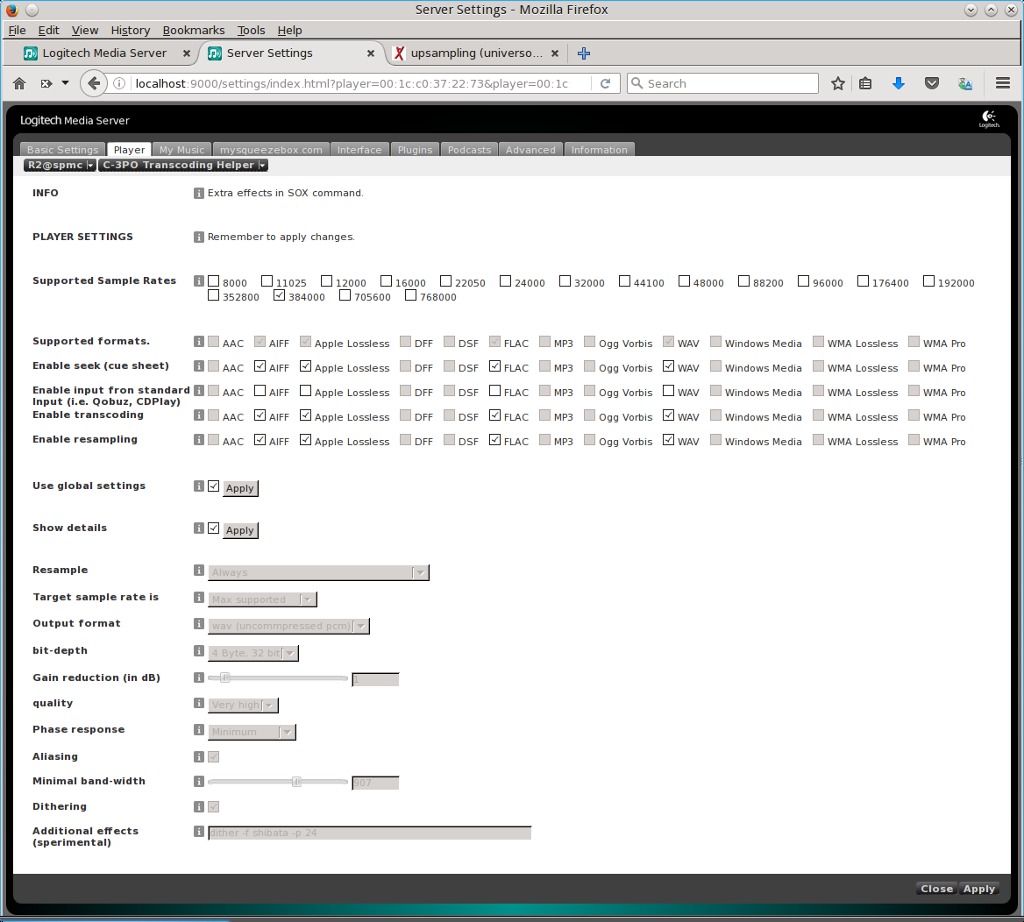Toggle the Show details checkbox
Image resolution: width=1024 pixels, height=922 pixels.
pyautogui.click(x=214, y=528)
